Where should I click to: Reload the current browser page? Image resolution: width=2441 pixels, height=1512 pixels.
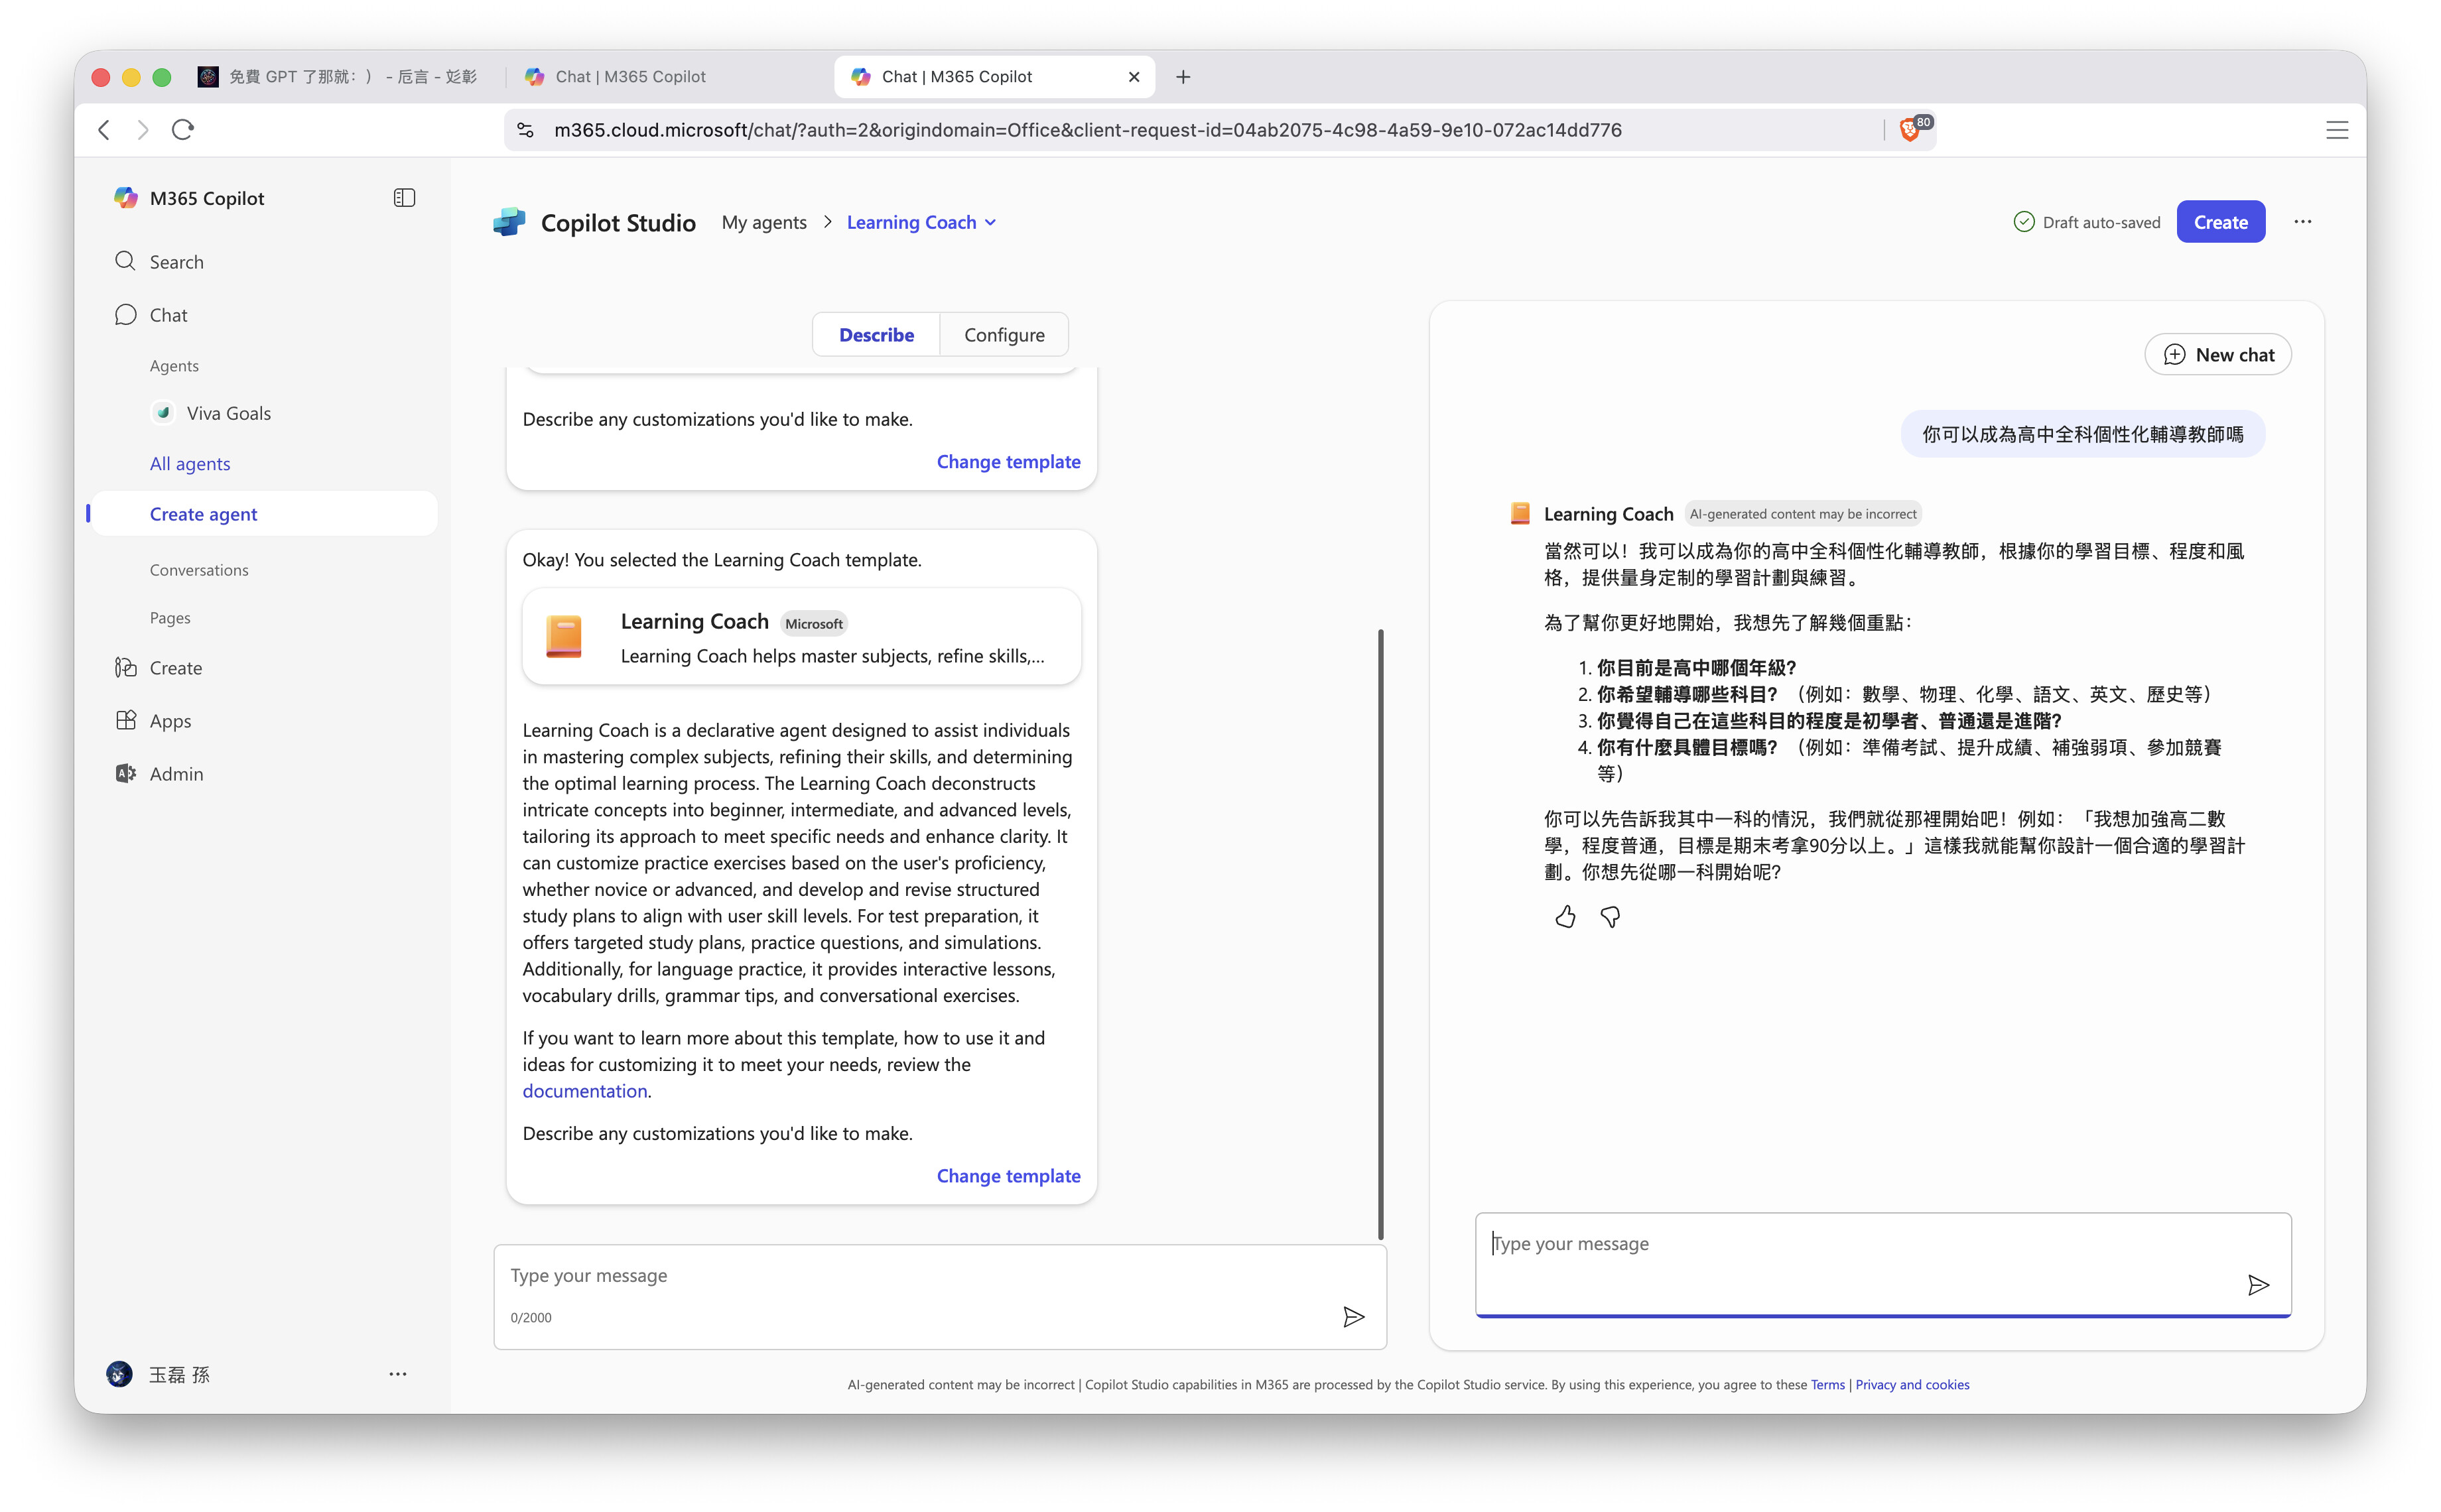(x=183, y=130)
